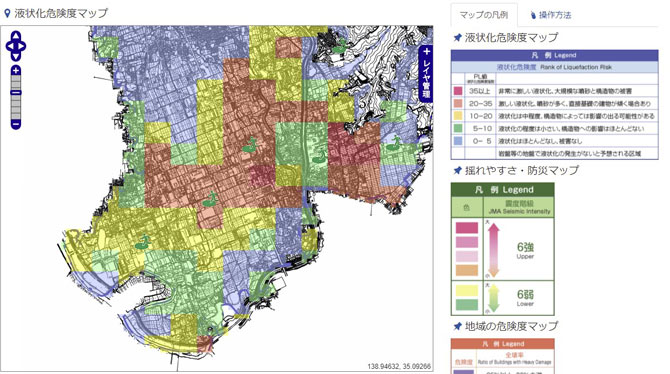Screen dimensions: 670x374
Task: Click the evacuation marker in lower-left yellow area
Action: 142,242
